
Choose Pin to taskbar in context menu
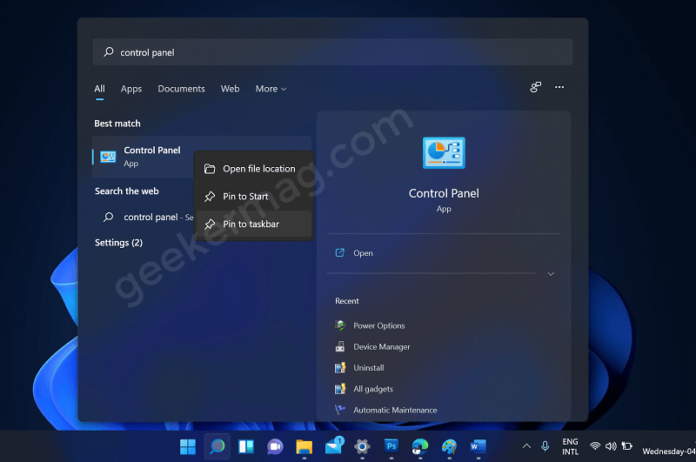tap(253, 224)
